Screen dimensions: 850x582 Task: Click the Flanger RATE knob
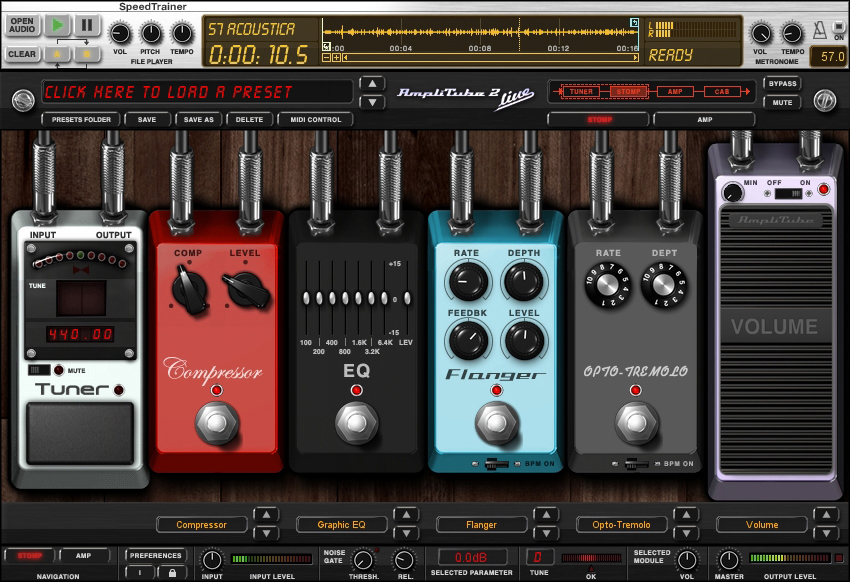click(x=467, y=281)
